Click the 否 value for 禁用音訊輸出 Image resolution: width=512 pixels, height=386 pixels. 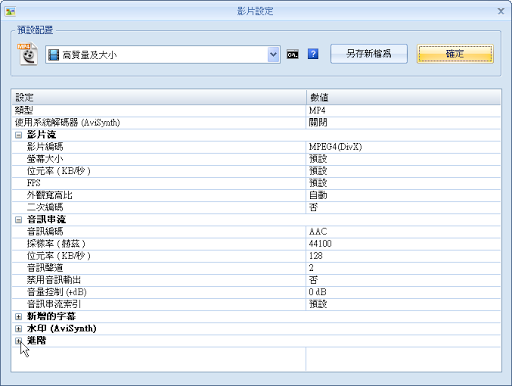313,280
